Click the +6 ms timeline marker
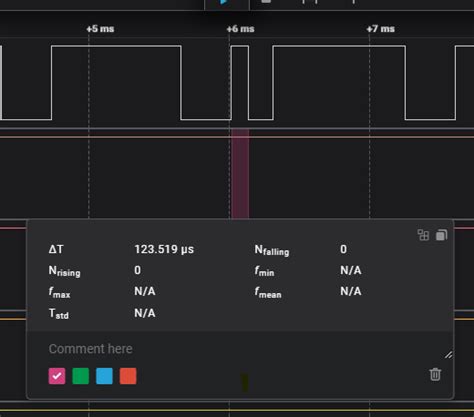The image size is (474, 417). click(240, 29)
